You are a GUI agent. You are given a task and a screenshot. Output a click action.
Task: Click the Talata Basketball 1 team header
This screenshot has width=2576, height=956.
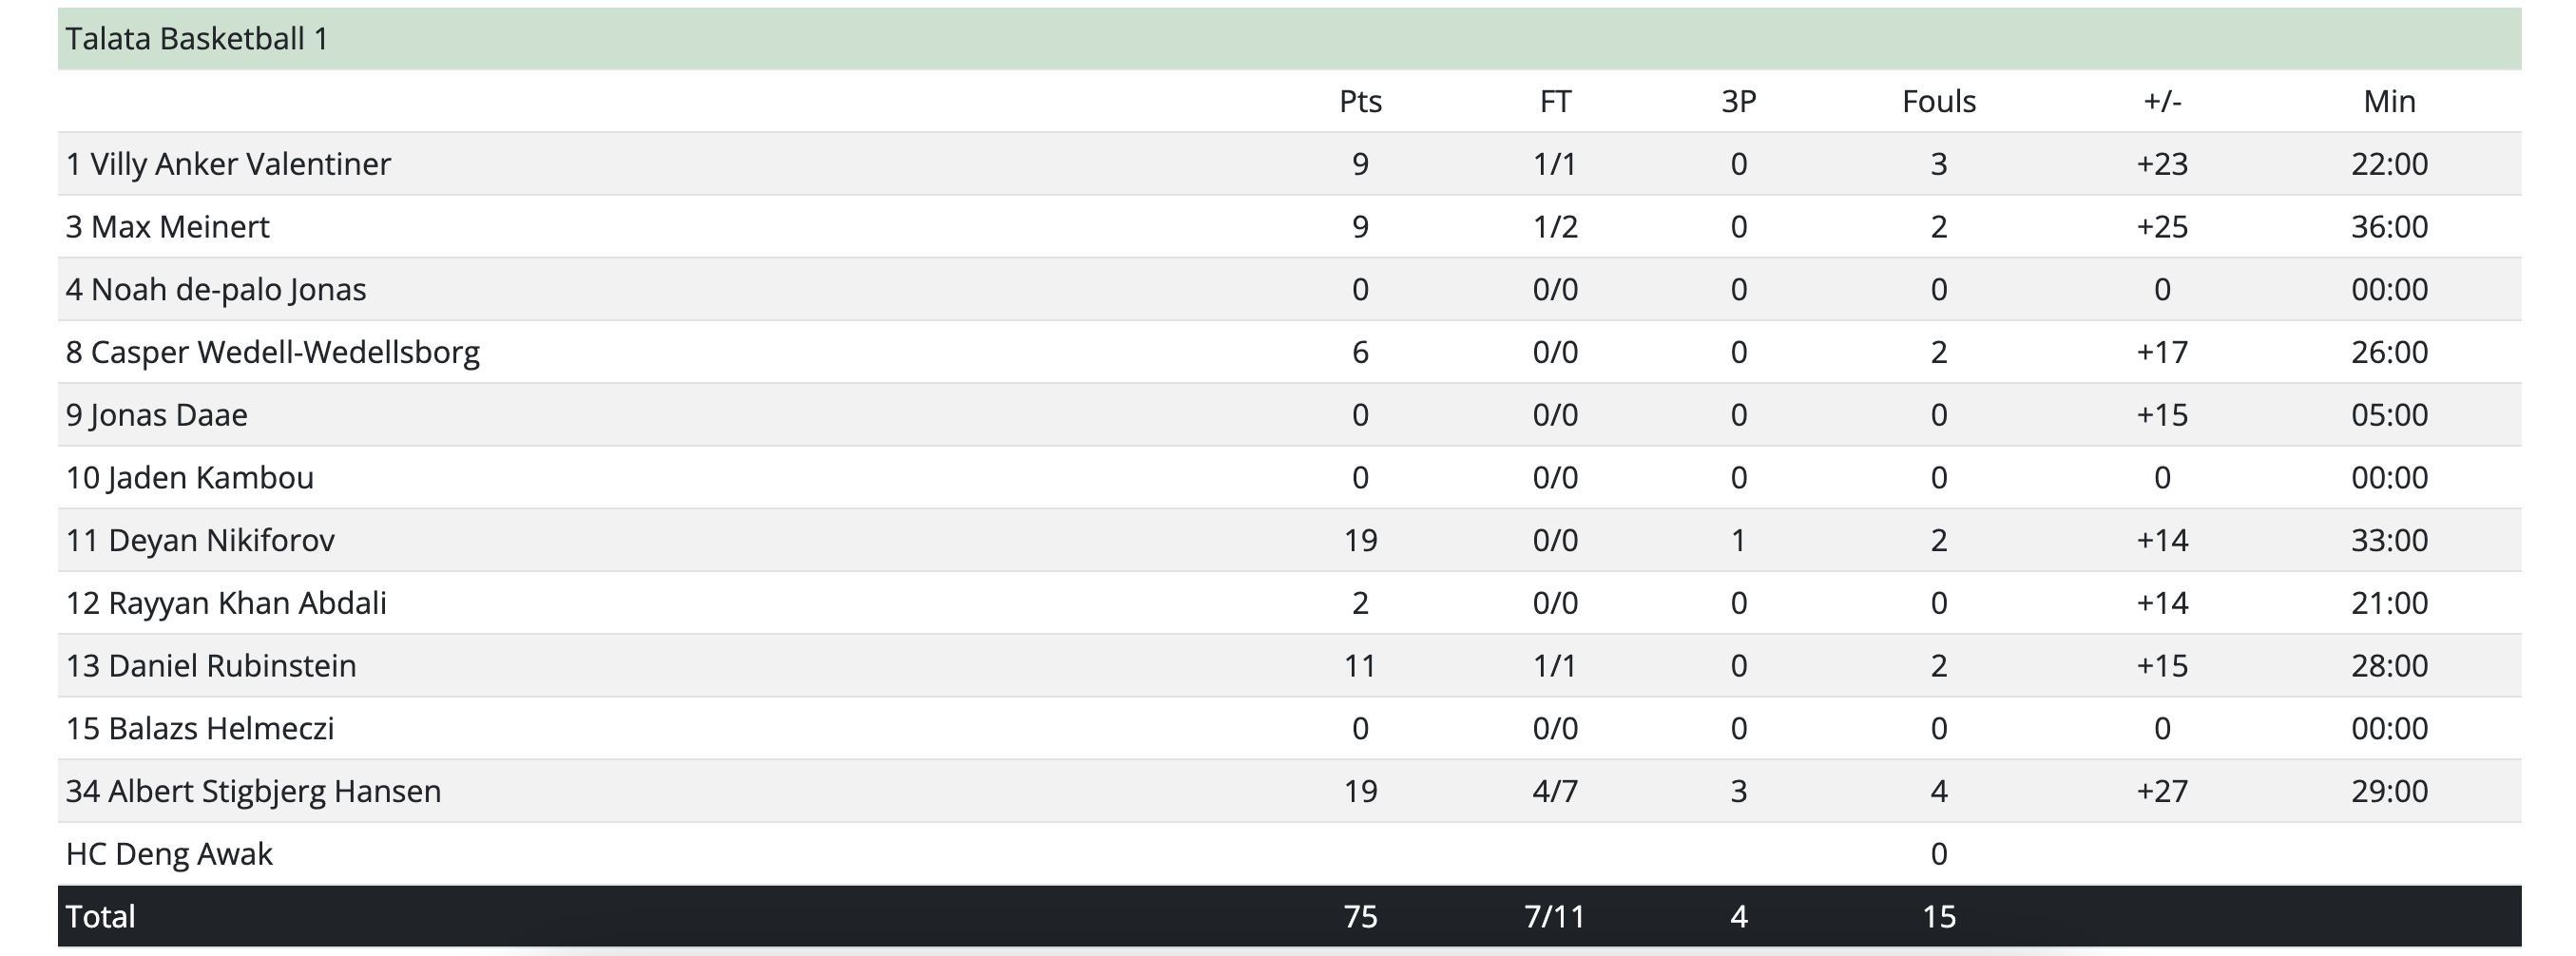[x=197, y=39]
